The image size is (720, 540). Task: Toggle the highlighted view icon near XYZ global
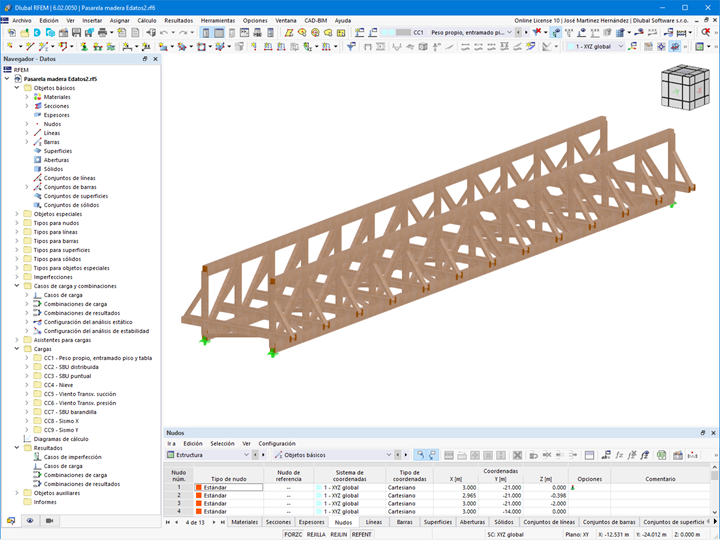[674, 46]
